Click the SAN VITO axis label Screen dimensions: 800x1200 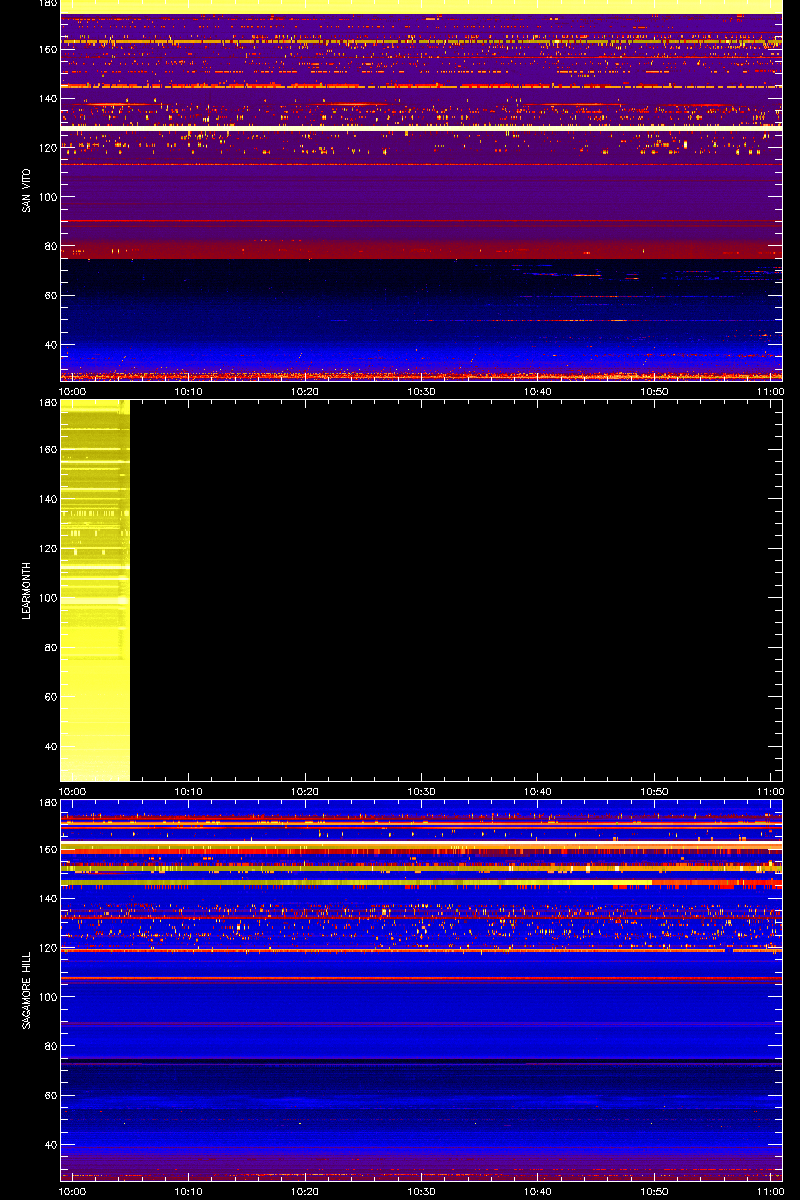click(x=27, y=190)
